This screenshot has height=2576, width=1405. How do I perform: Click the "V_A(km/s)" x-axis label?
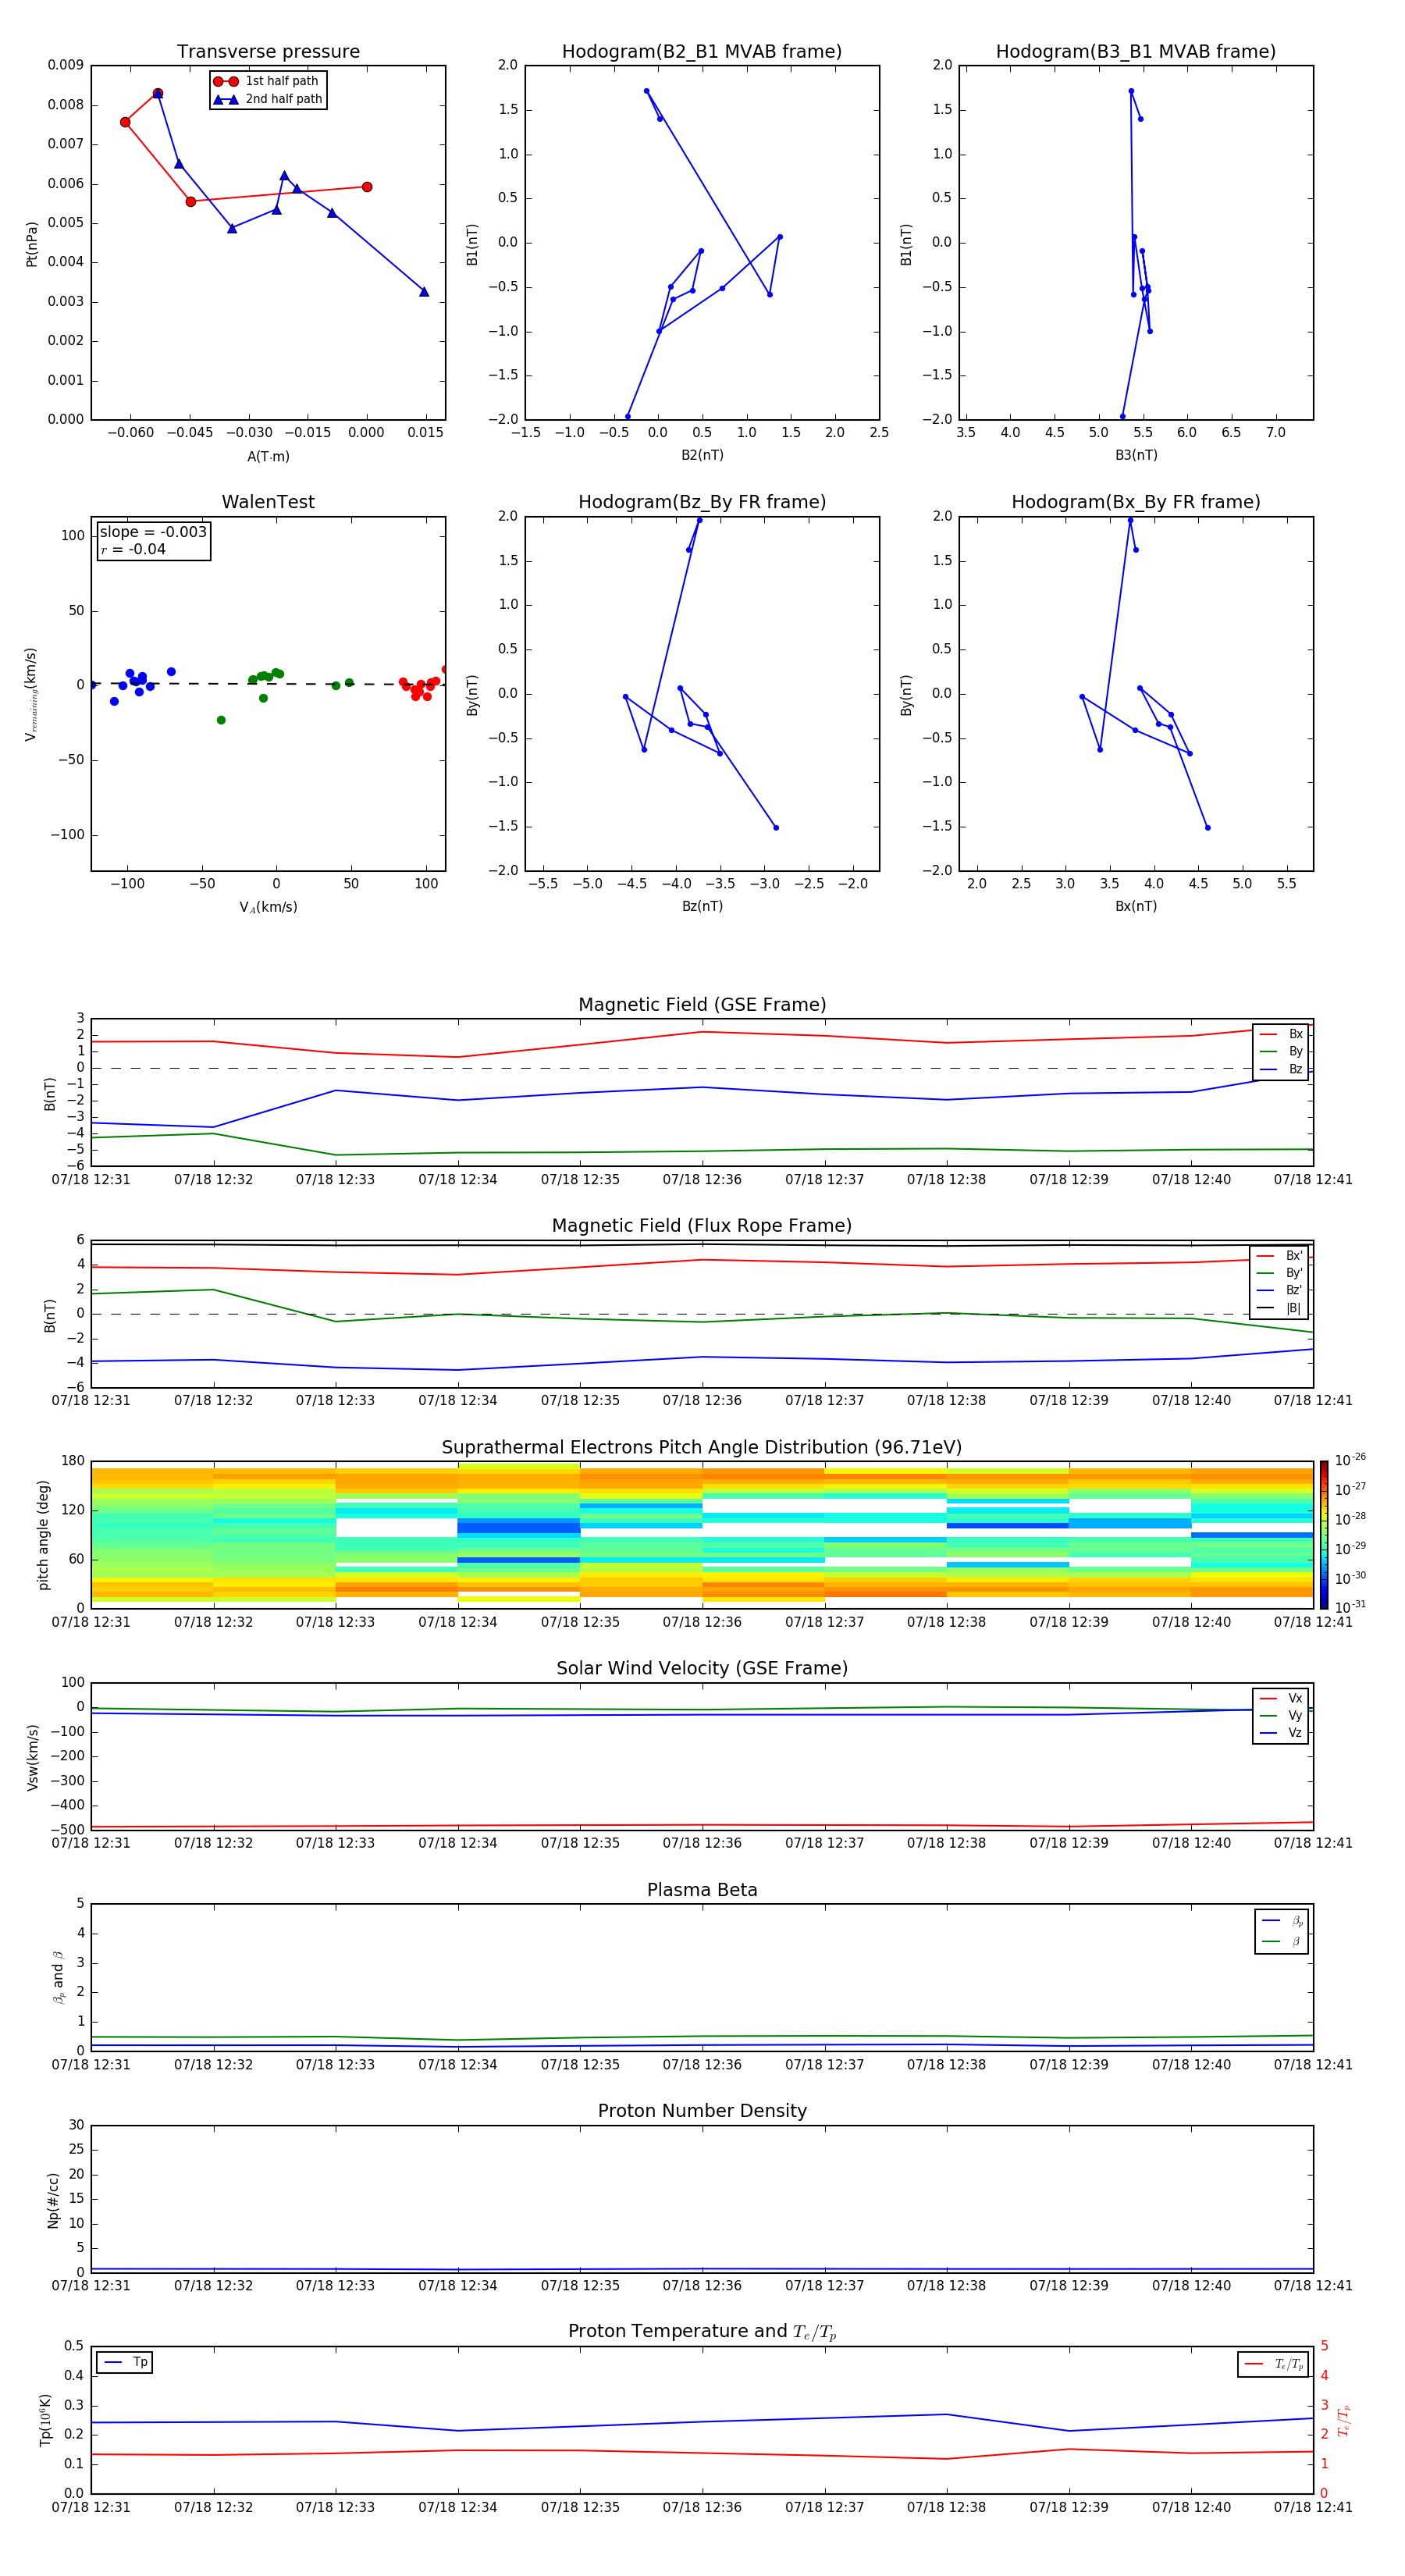(x=268, y=907)
